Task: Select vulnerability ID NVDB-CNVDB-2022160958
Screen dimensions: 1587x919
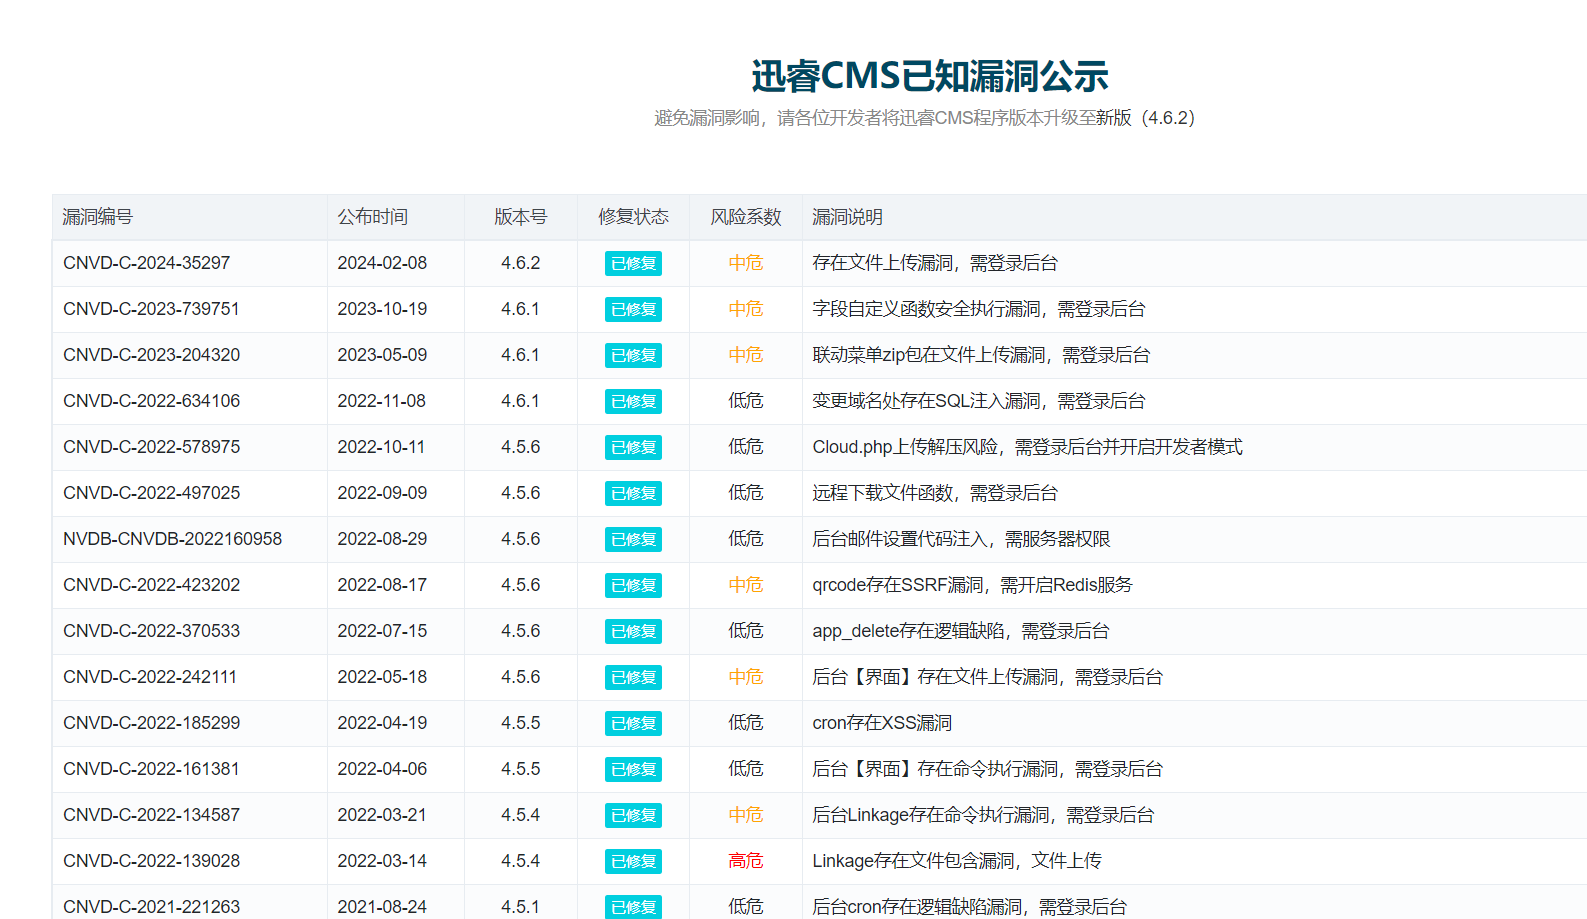Action: click(172, 539)
